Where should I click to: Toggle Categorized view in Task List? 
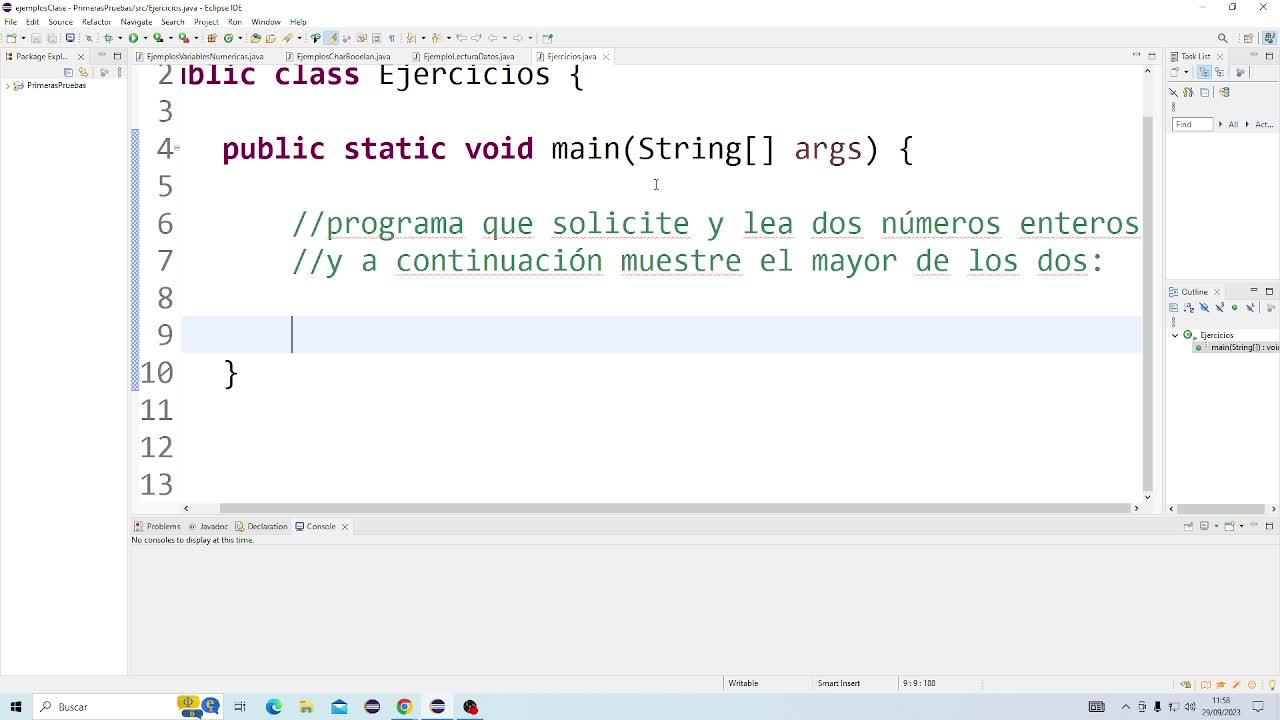tap(1204, 72)
